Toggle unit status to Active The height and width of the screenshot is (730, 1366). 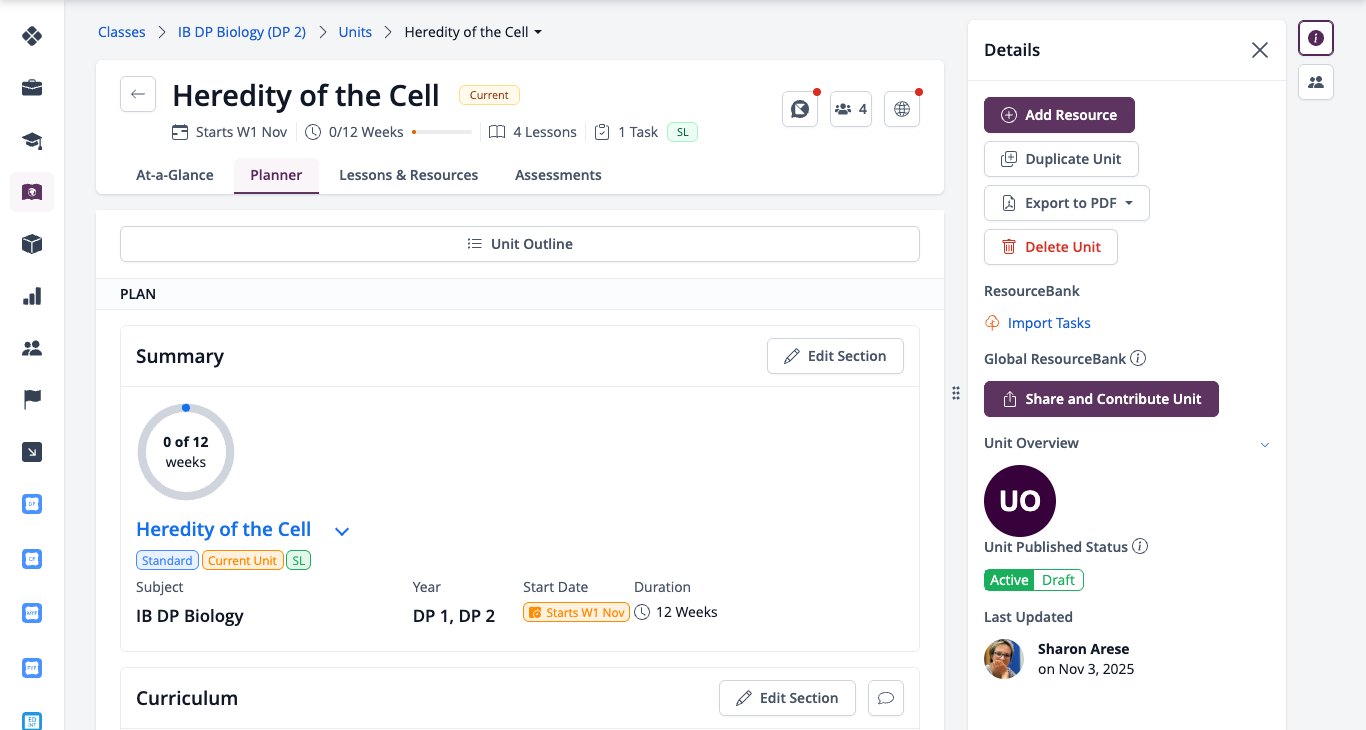click(x=1009, y=580)
